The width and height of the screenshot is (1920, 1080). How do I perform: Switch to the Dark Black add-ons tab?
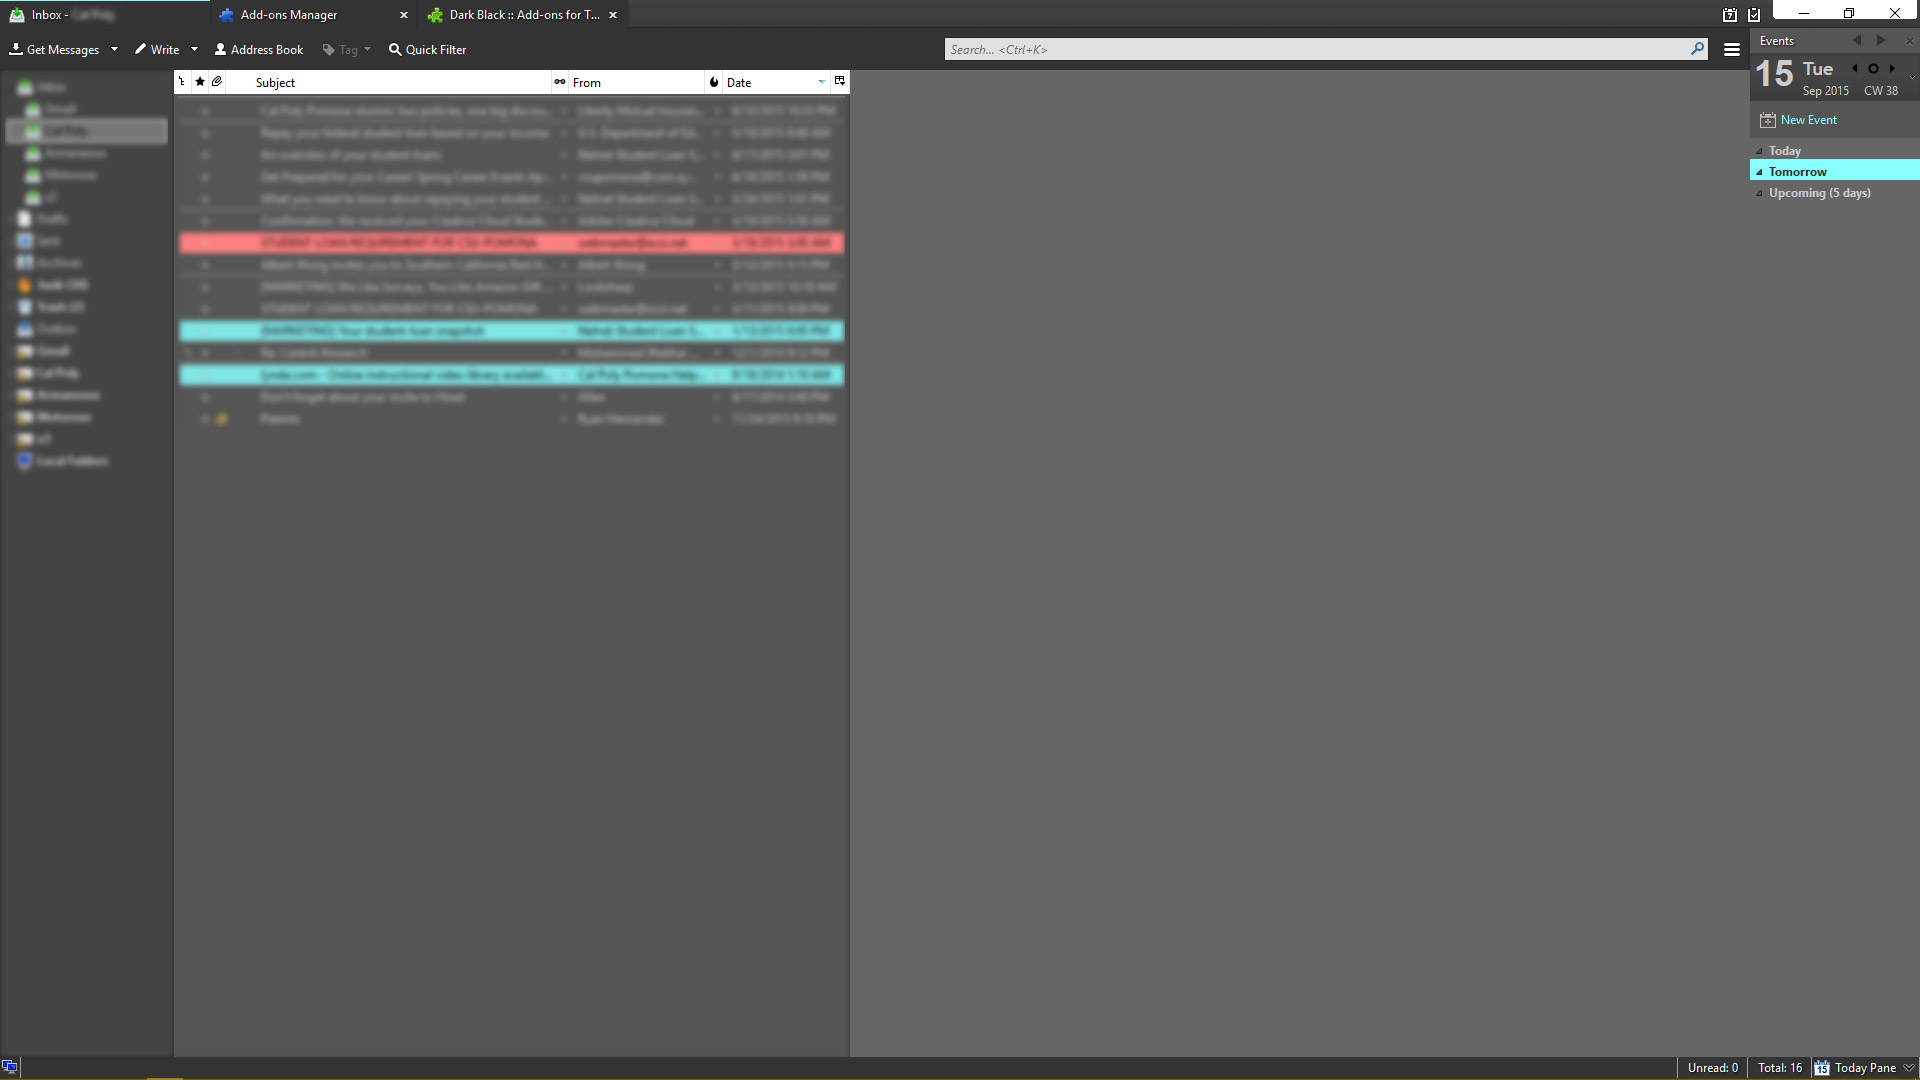coord(524,15)
